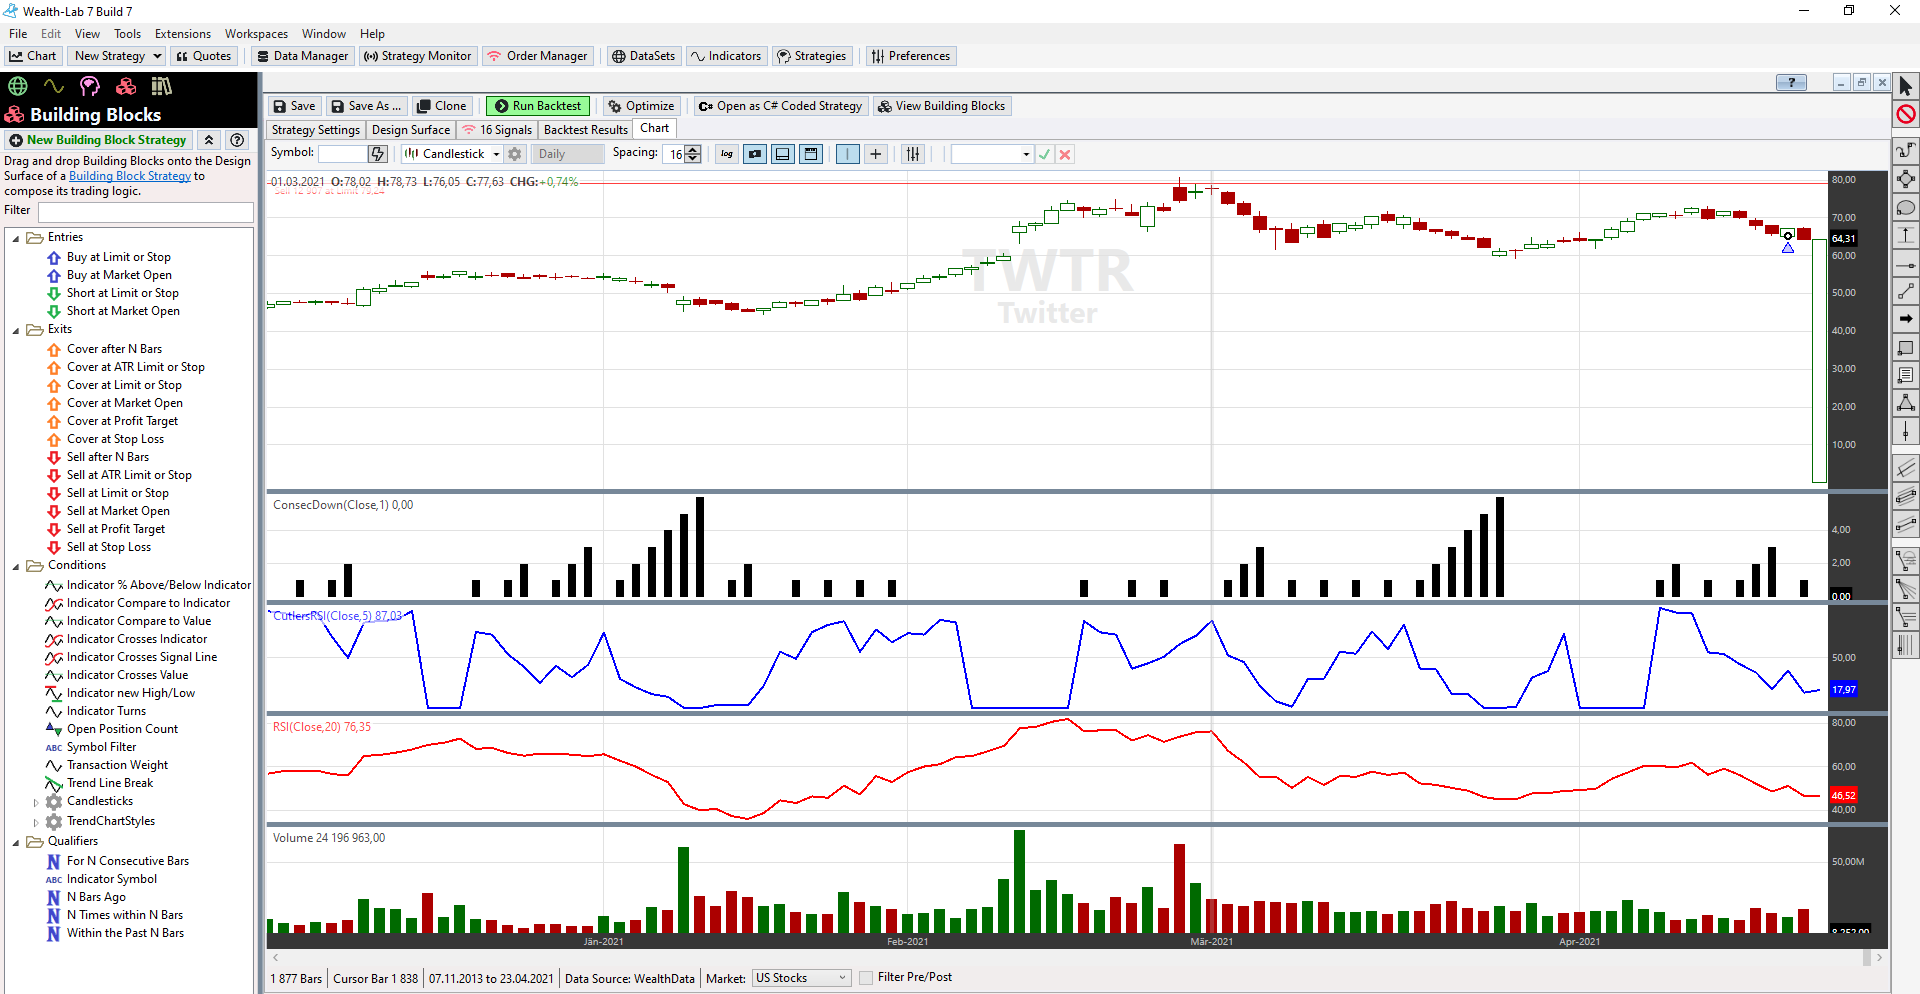The height and width of the screenshot is (994, 1920).
Task: Follow the Building Block Strategy link
Action: (x=130, y=176)
